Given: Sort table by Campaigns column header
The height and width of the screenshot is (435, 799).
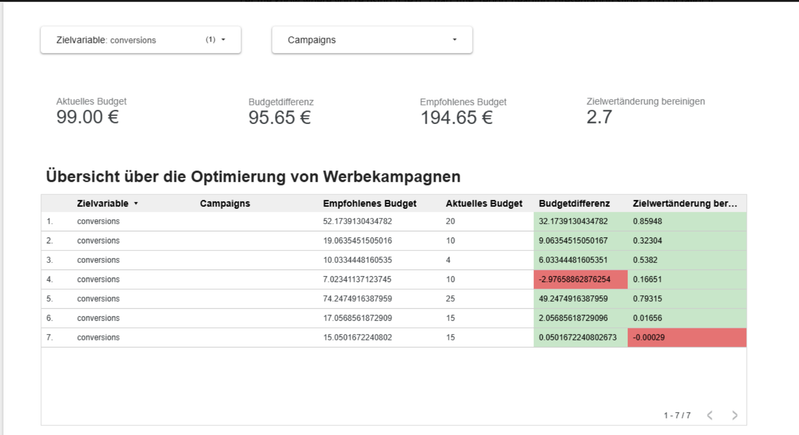Looking at the screenshot, I should [225, 203].
